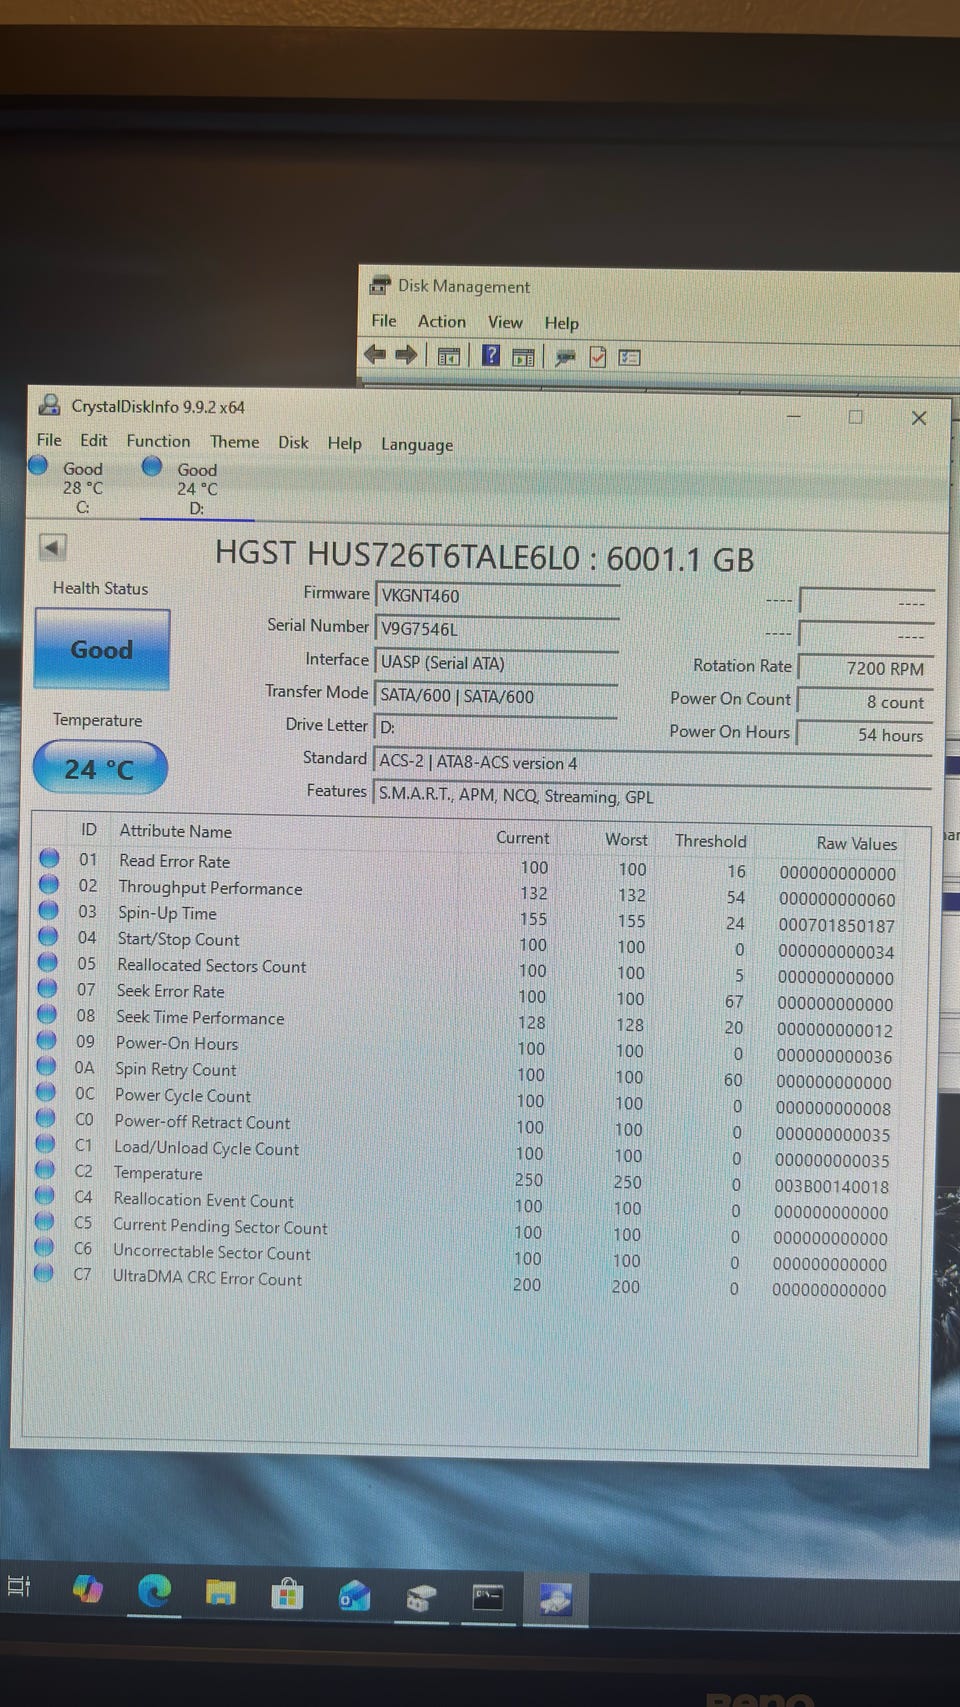The height and width of the screenshot is (1707, 960).
Task: Click status circle of Reallocated Sectors Count row
Action: pos(47,963)
